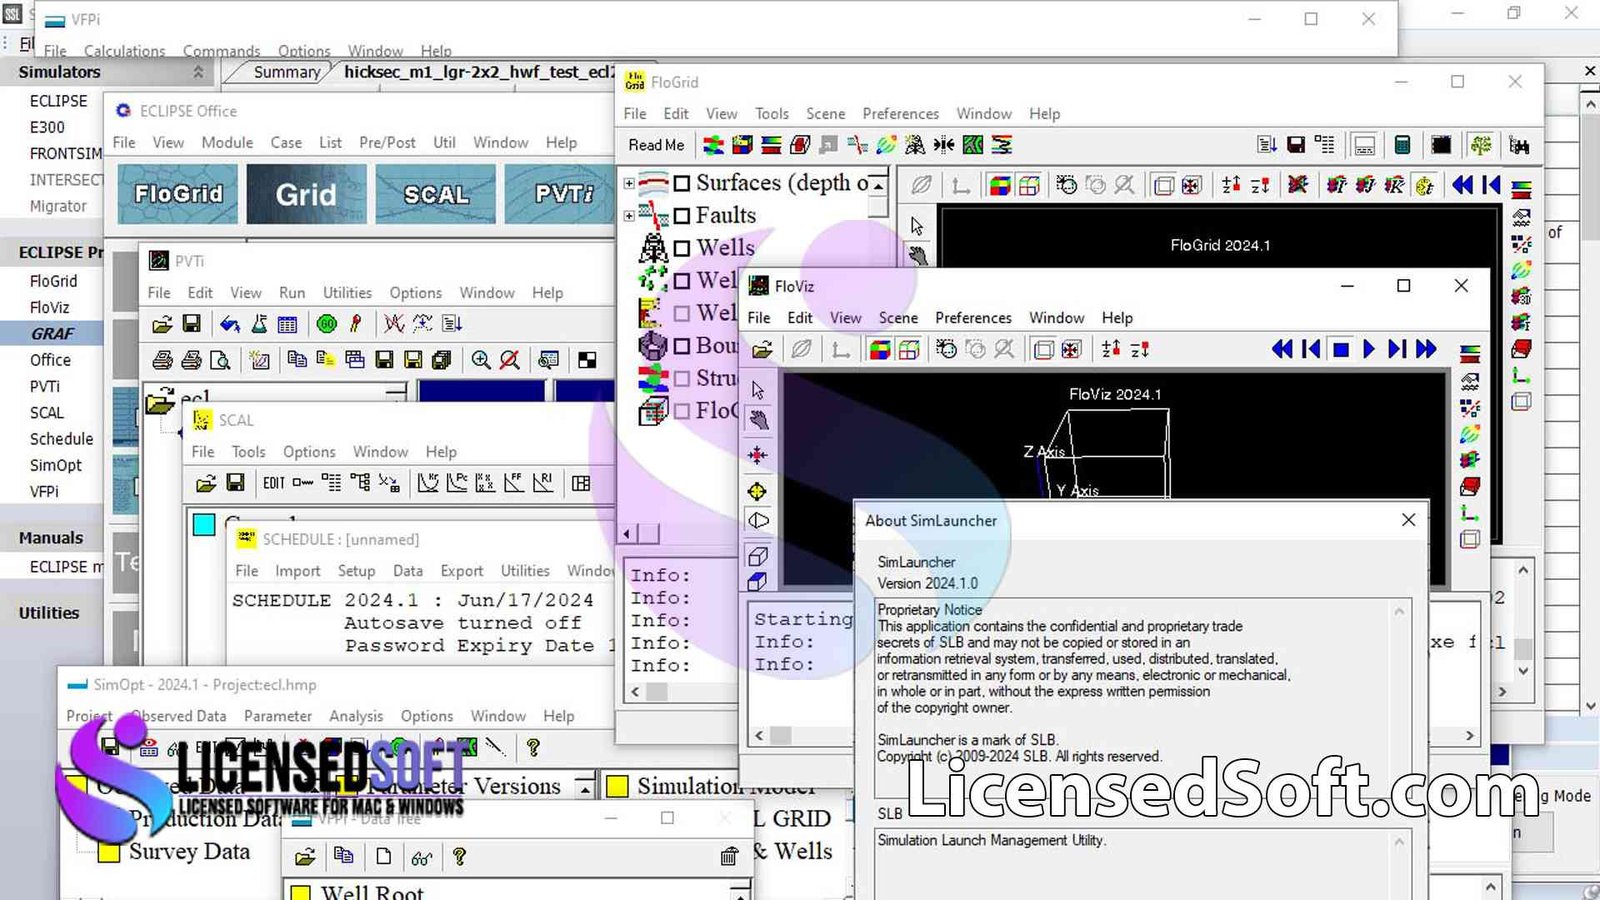Click the flask experiment icon in PVTi toolbar

tap(259, 323)
